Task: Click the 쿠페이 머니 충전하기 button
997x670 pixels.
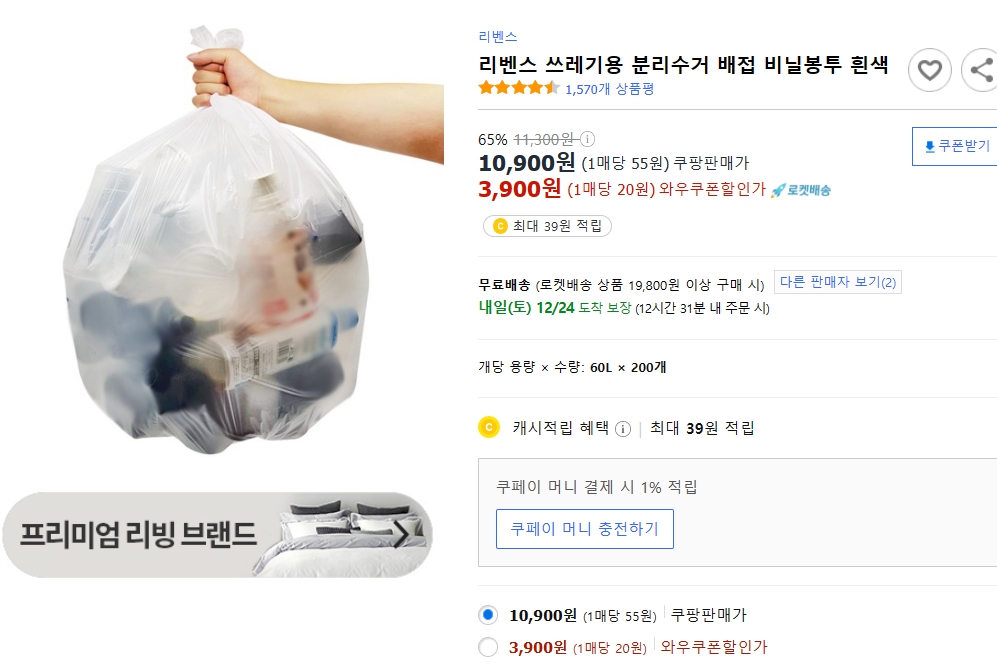Action: tap(584, 529)
